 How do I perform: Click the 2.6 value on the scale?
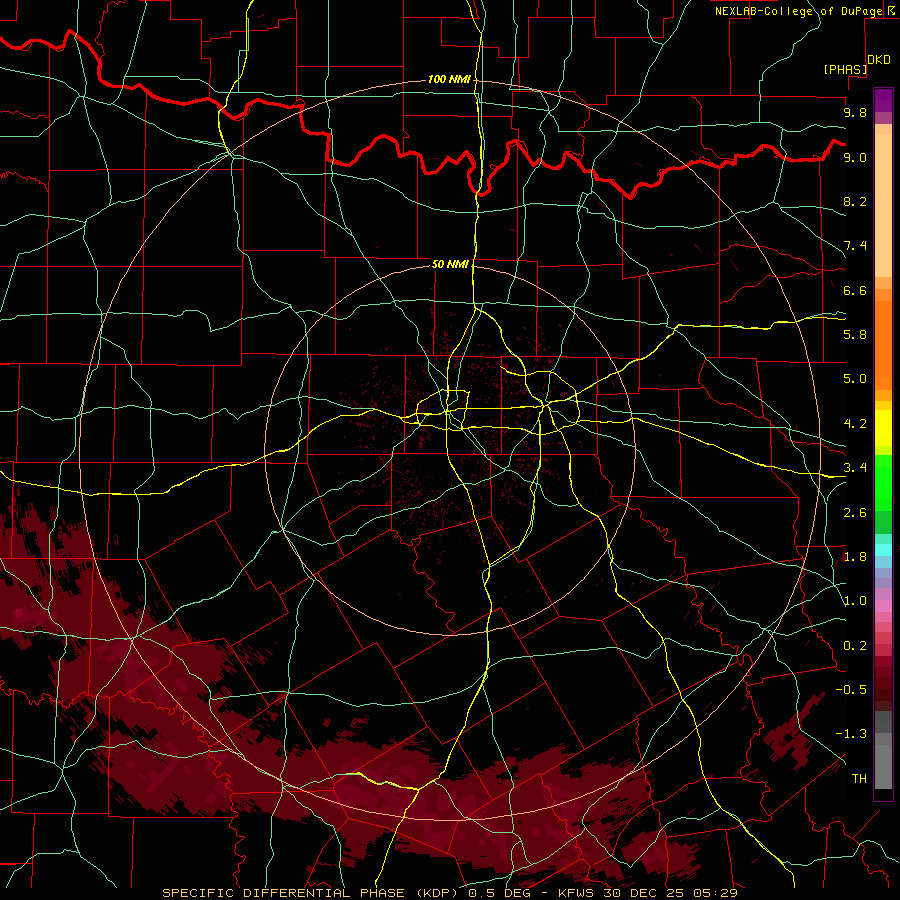point(855,513)
